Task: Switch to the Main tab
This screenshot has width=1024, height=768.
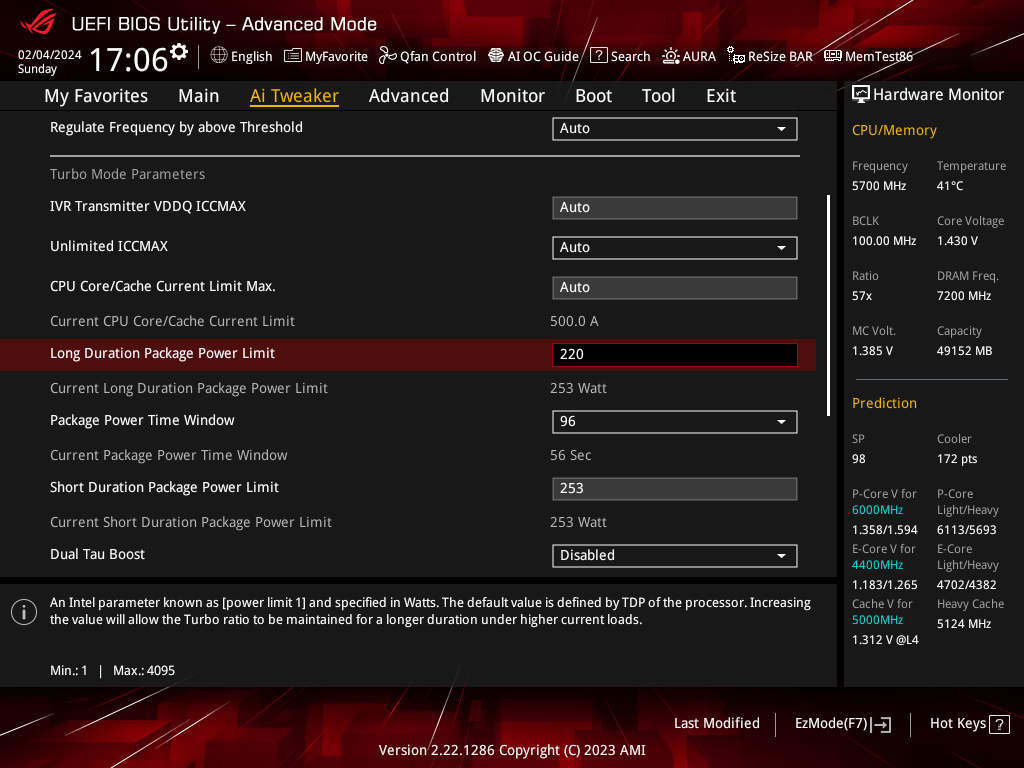Action: pos(199,96)
